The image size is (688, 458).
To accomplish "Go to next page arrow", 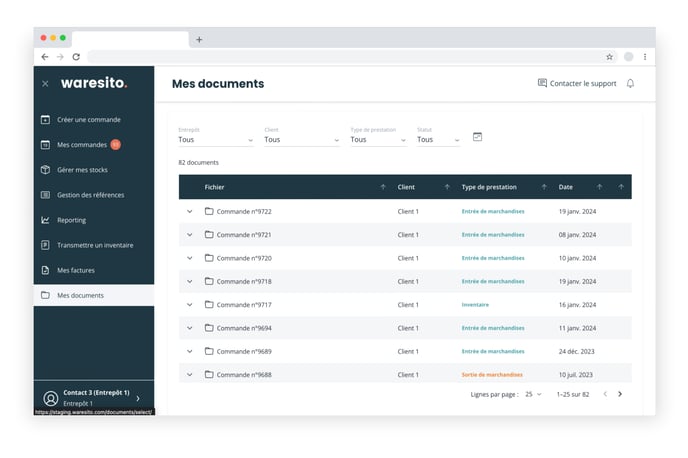I will (x=620, y=394).
